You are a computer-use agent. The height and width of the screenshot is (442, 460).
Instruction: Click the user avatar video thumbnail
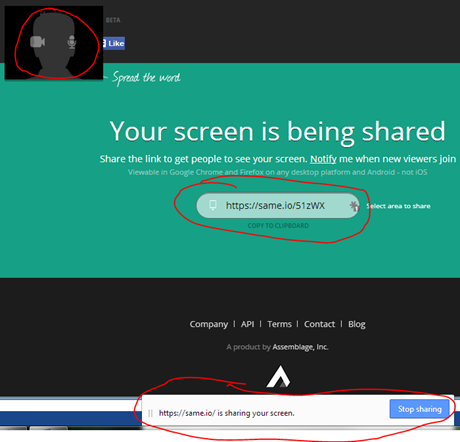(x=54, y=43)
